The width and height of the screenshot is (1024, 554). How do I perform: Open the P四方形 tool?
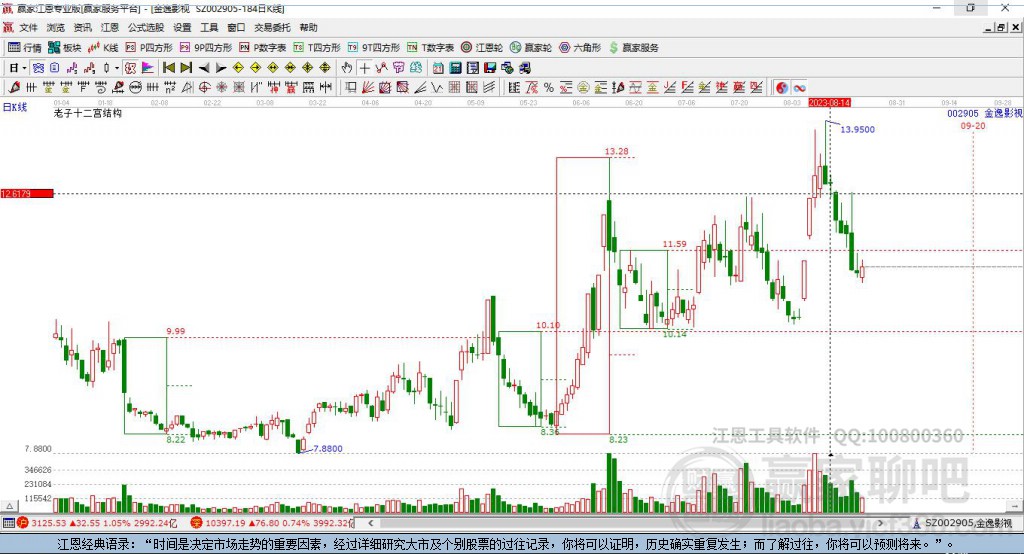coord(149,48)
